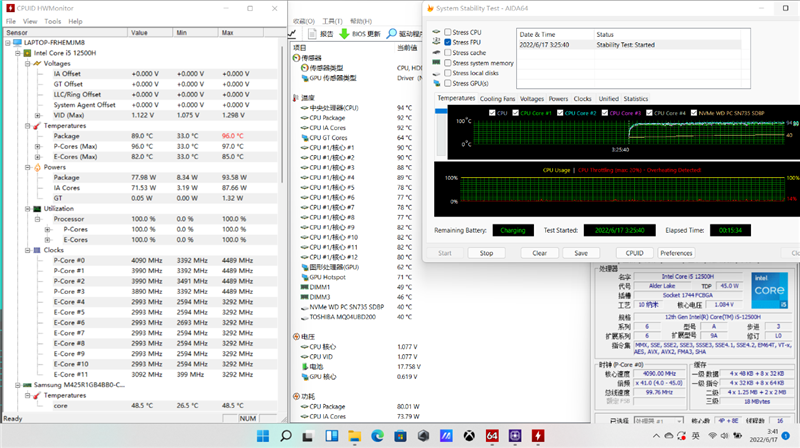
Task: Click the Intel Core i5 chip icon in HWMonitor
Action: [28, 53]
